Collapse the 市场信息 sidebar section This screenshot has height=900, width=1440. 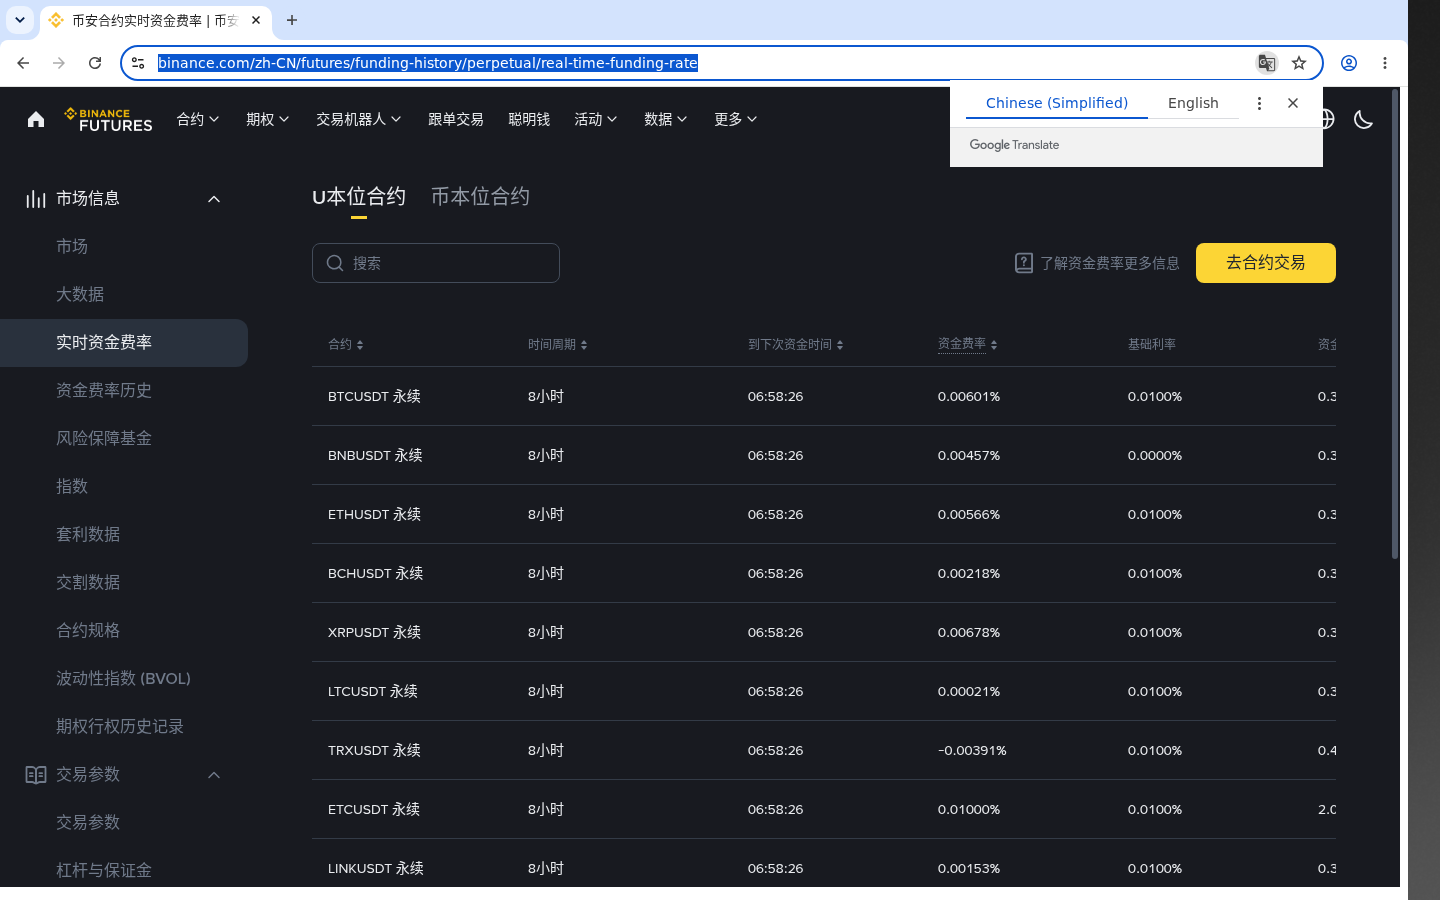coord(214,199)
